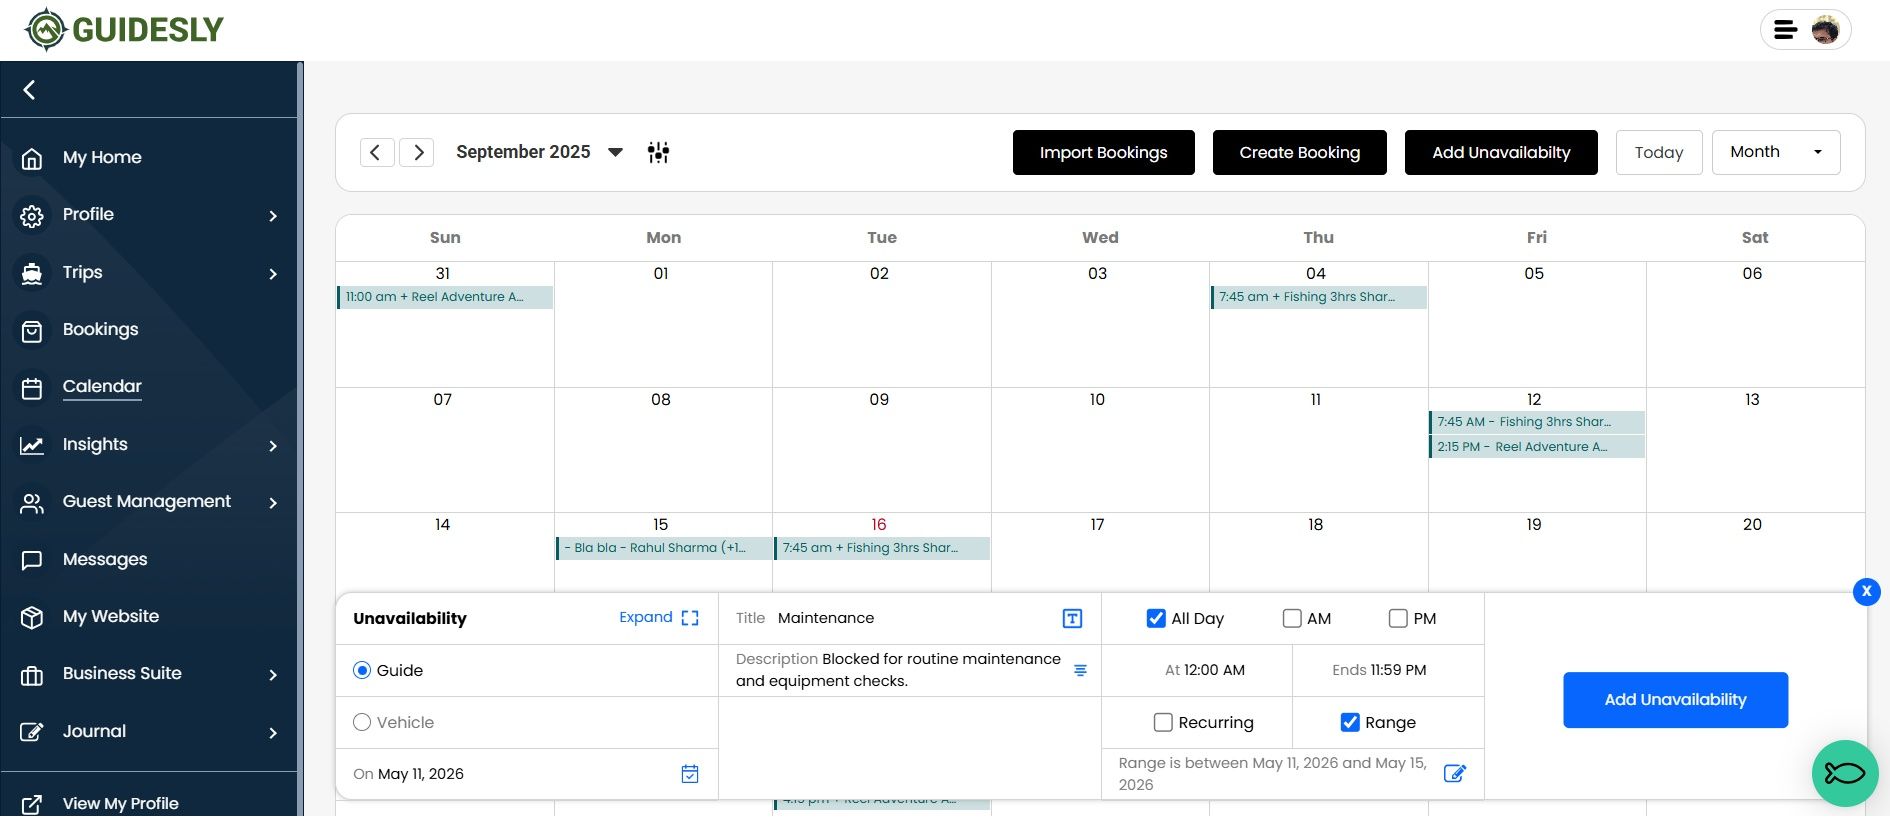Collapse the sidebar with back arrow

click(30, 90)
